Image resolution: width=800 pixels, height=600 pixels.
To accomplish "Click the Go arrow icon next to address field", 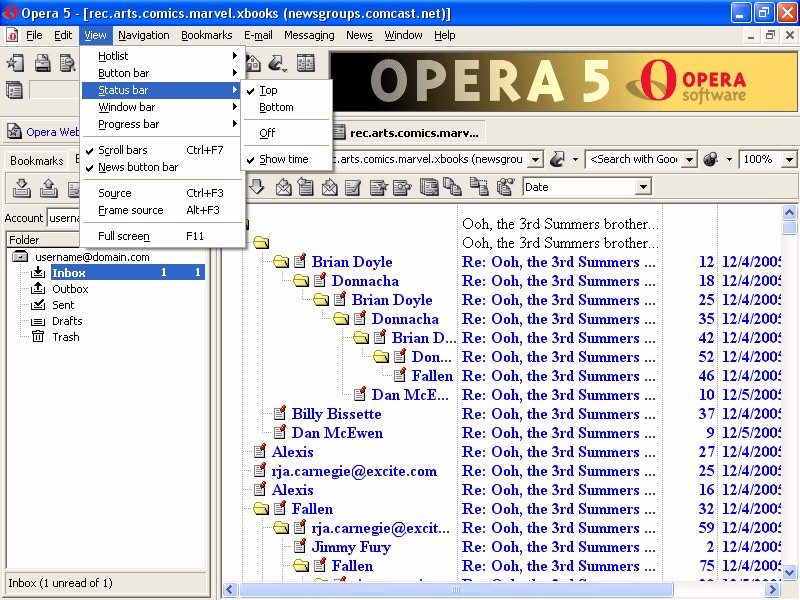I will coord(557,159).
